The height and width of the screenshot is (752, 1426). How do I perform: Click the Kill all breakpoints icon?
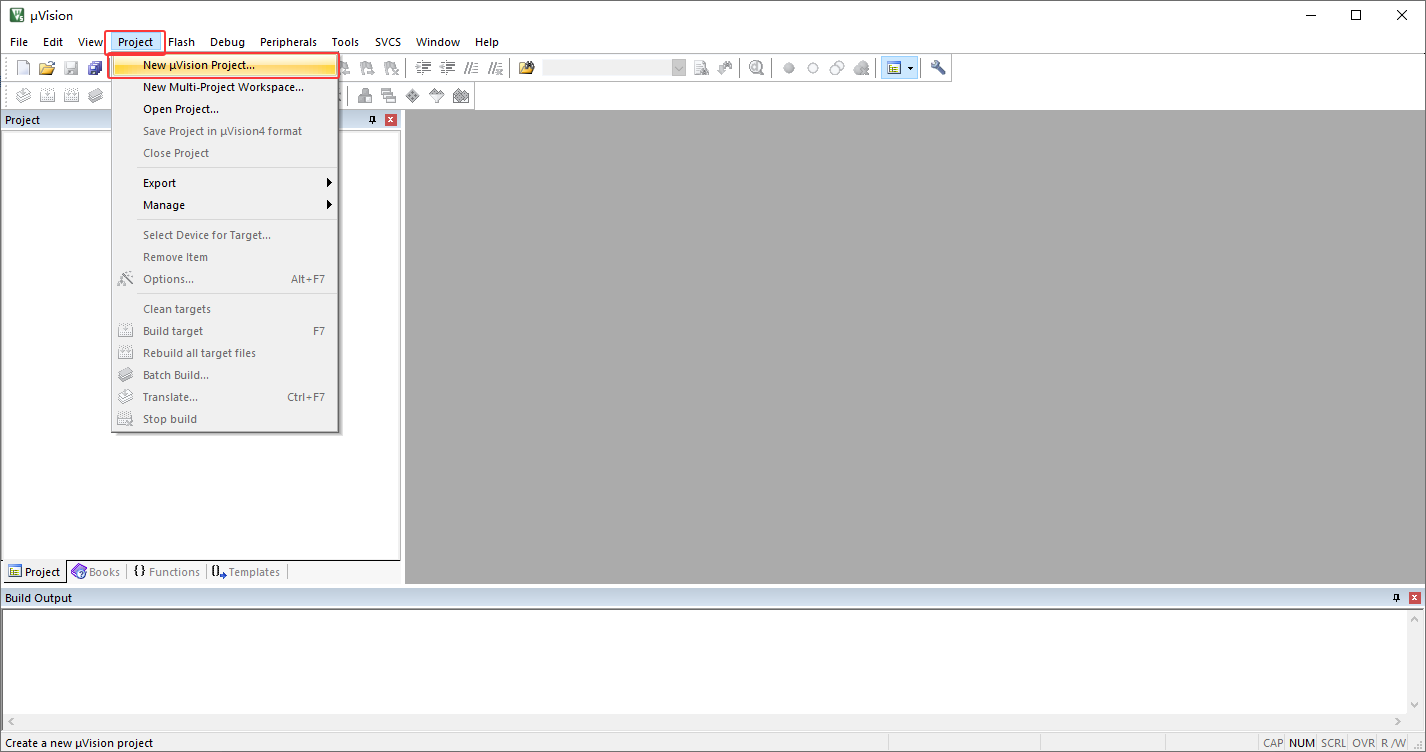click(861, 68)
